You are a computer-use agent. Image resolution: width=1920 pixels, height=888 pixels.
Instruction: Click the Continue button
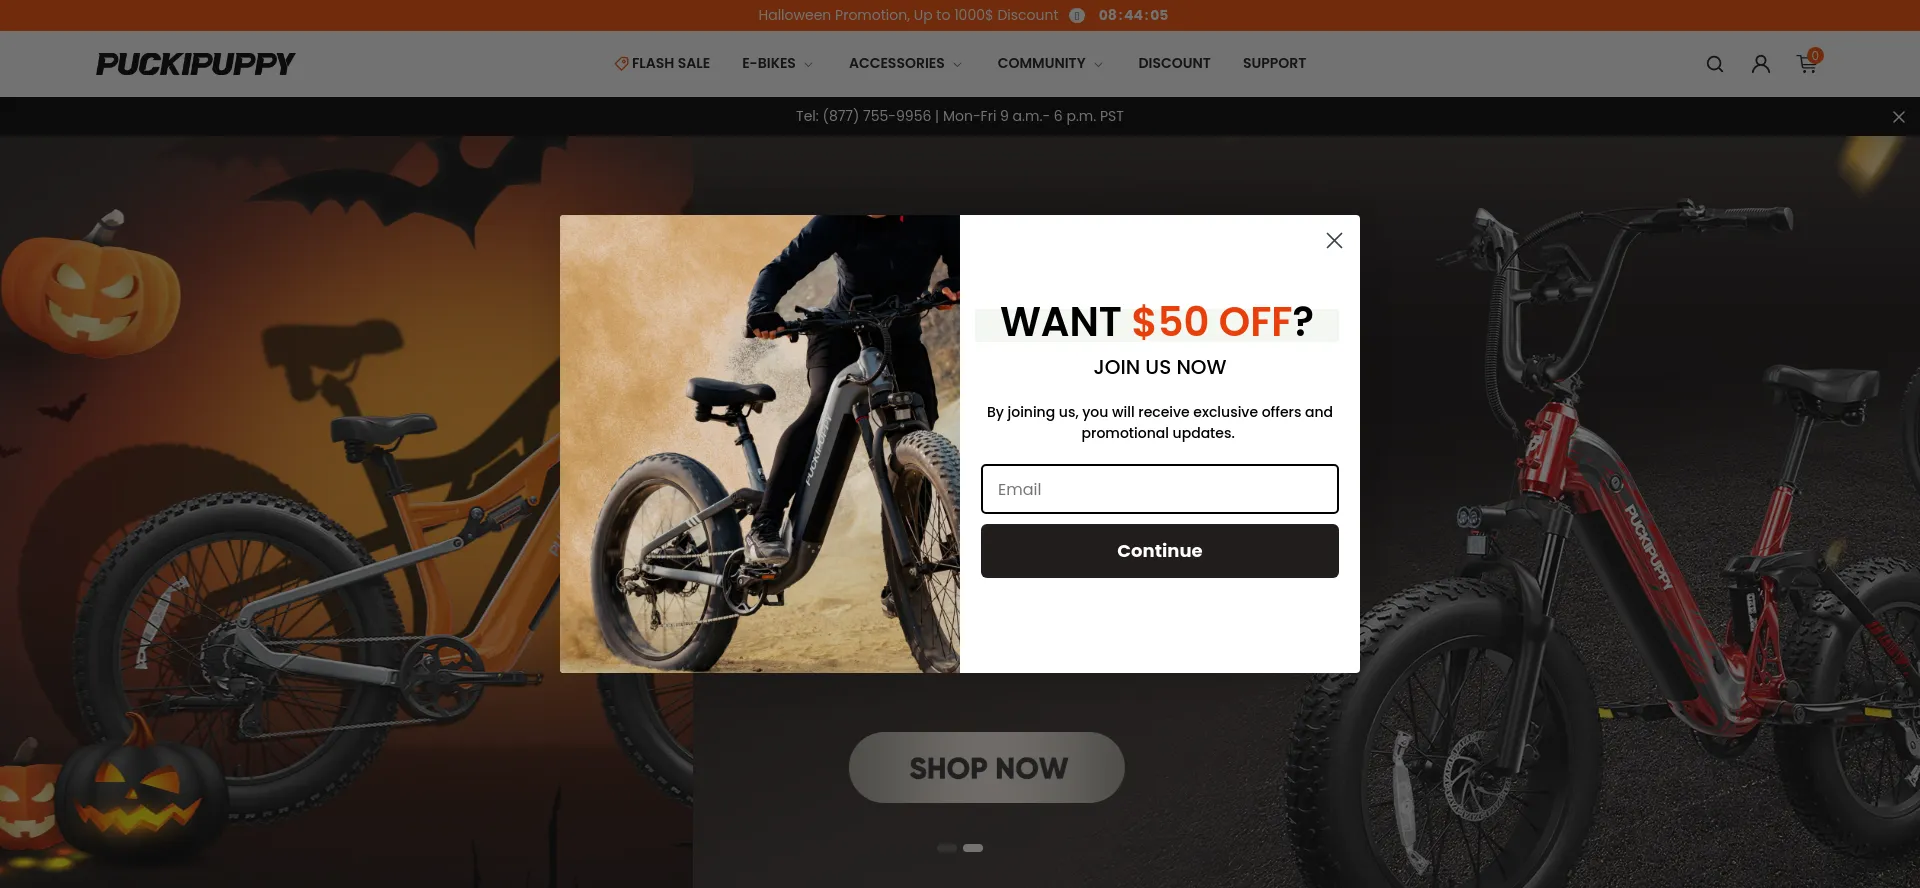(x=1159, y=551)
